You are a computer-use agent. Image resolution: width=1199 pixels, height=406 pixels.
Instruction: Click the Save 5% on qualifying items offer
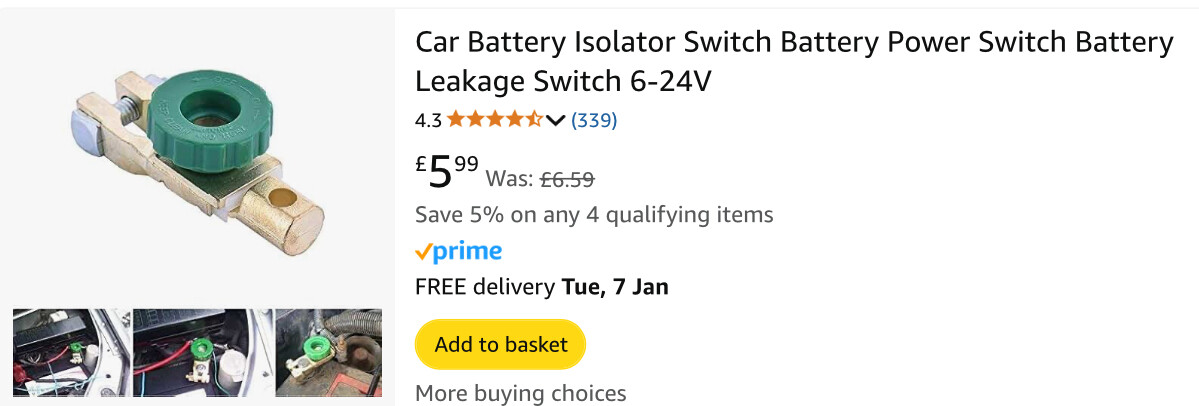594,214
